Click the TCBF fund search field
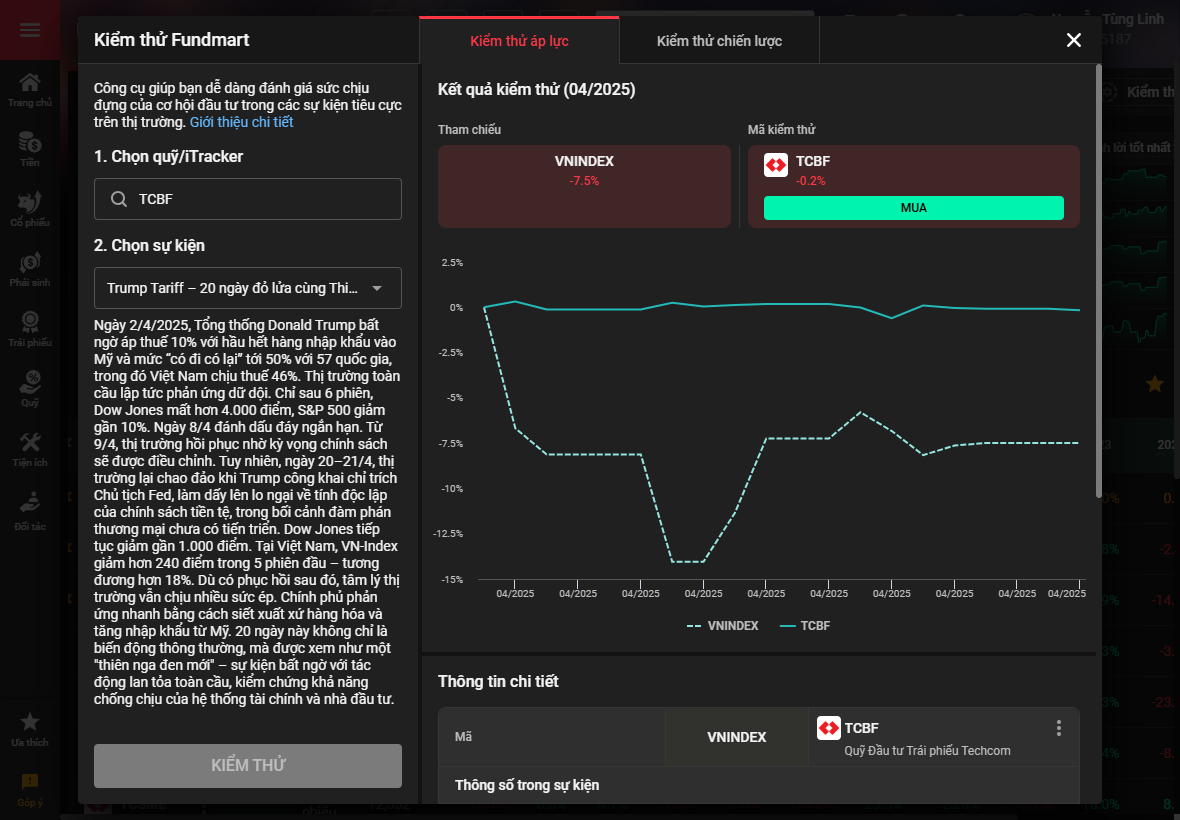The width and height of the screenshot is (1180, 820). coord(248,199)
